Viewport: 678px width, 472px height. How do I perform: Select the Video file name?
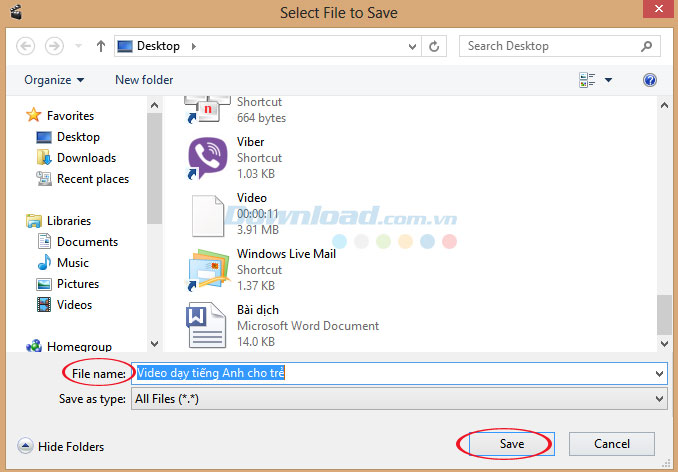(252, 198)
